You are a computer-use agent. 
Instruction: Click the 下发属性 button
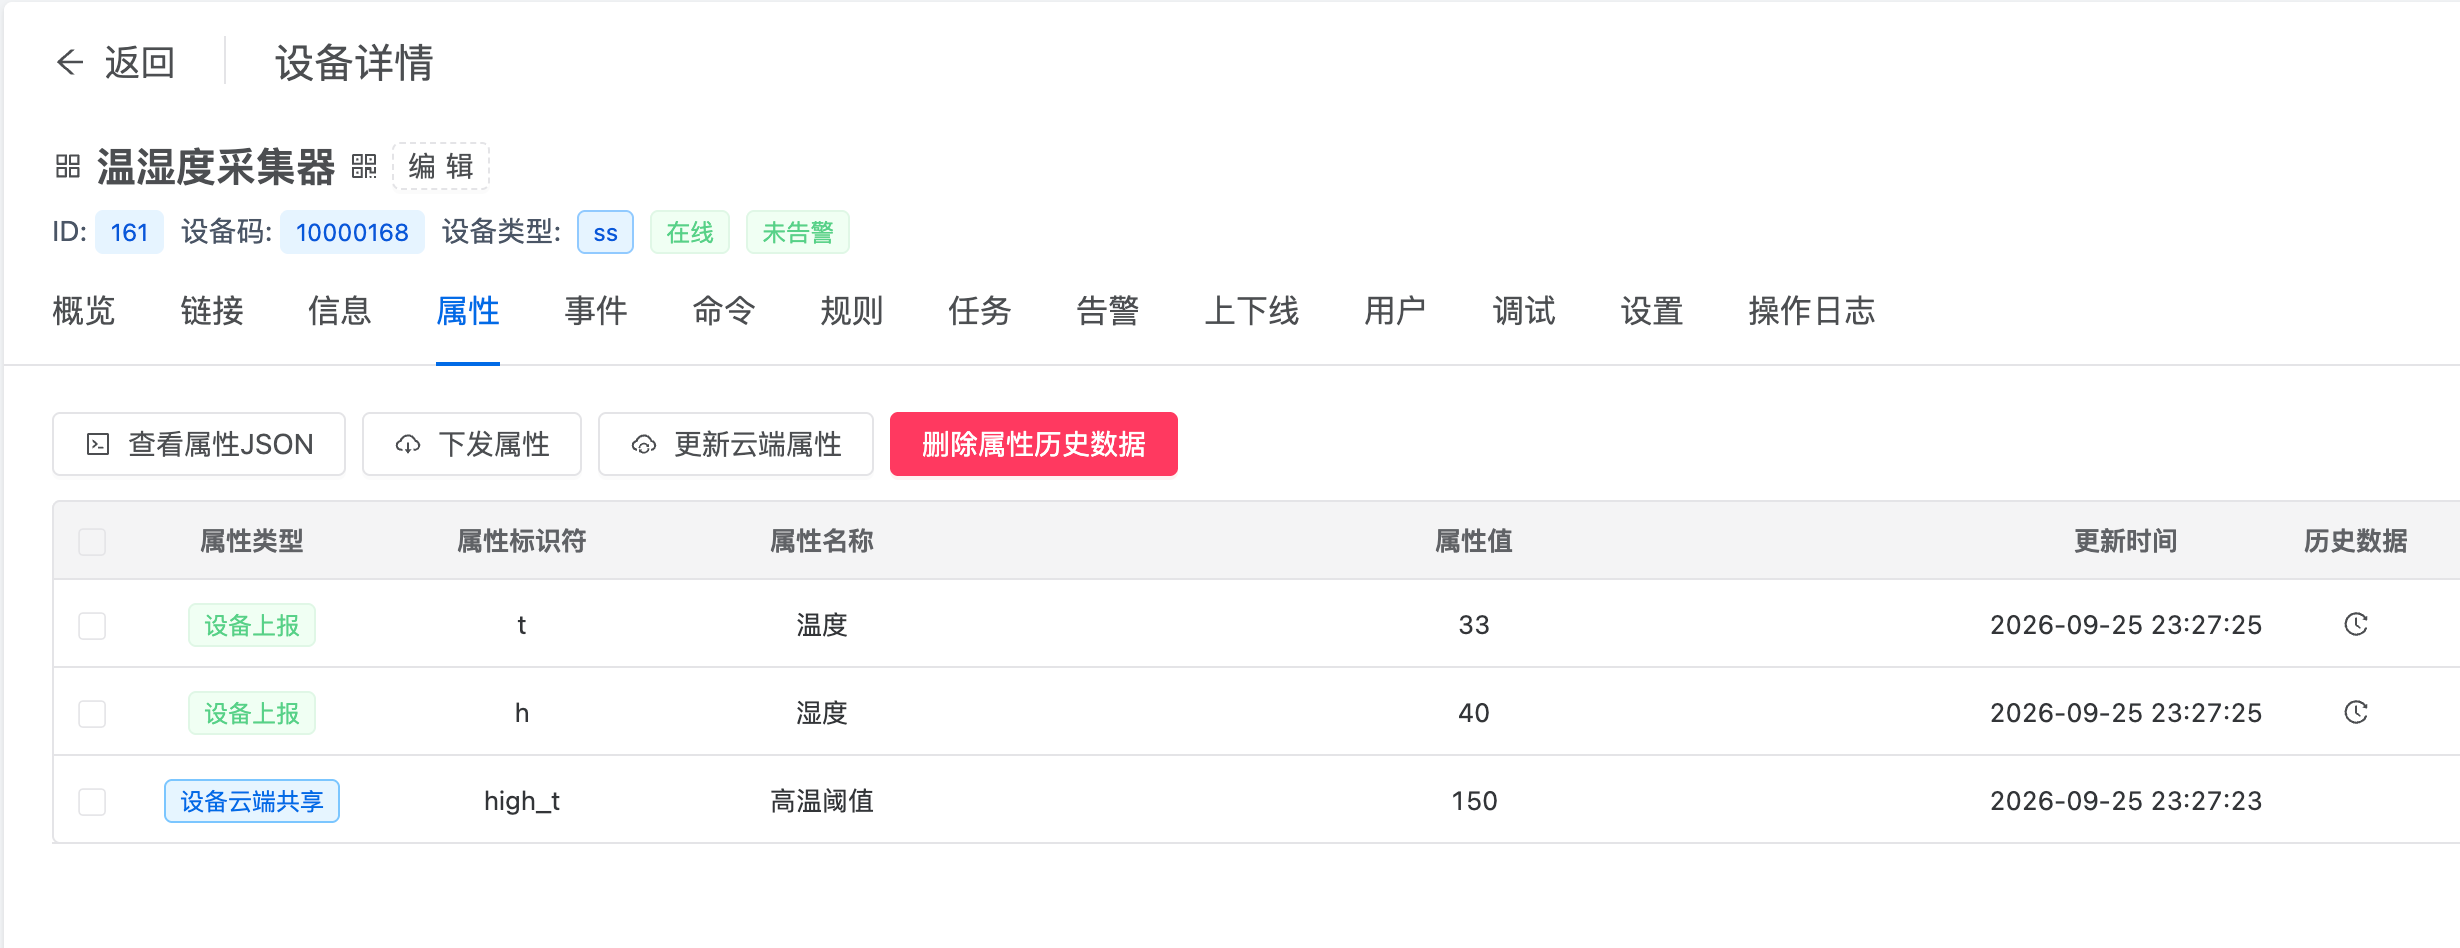coord(472,444)
